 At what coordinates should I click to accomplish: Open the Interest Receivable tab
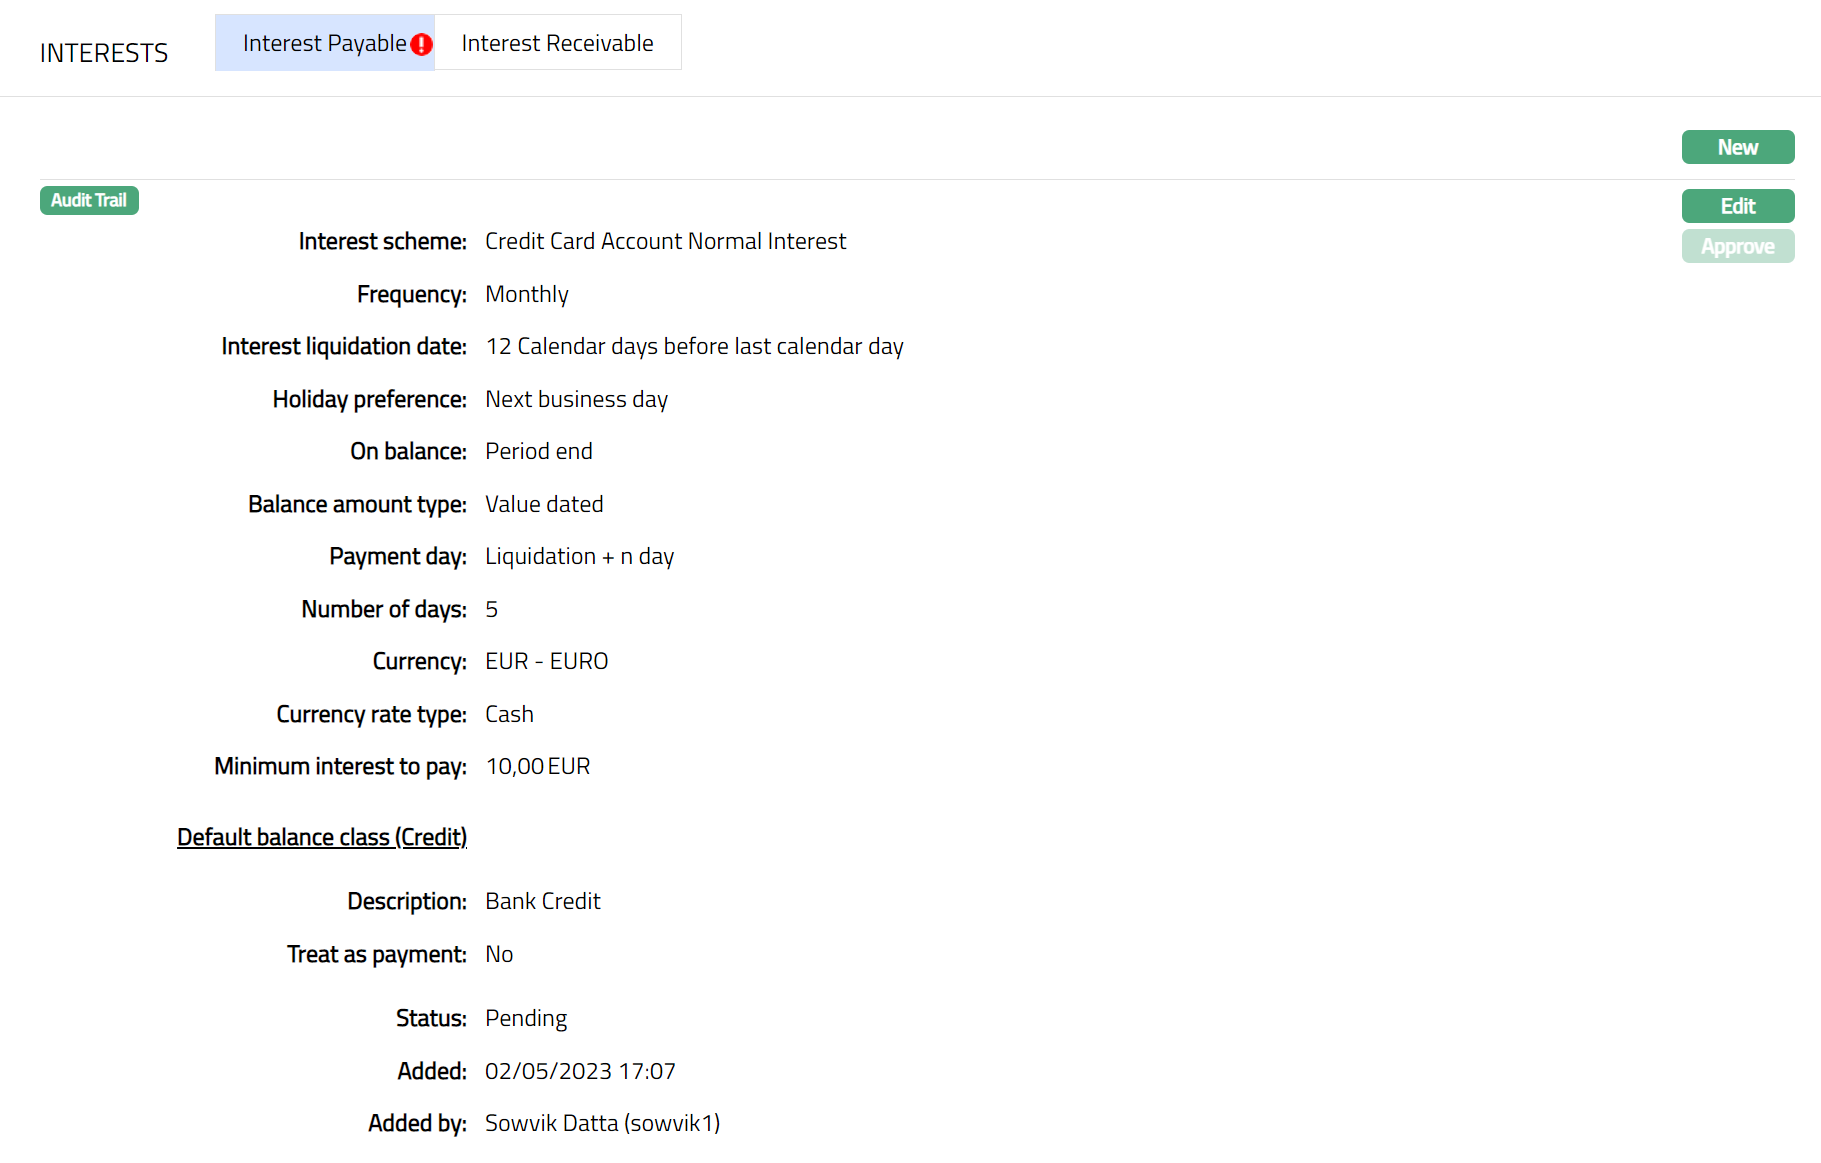click(557, 43)
